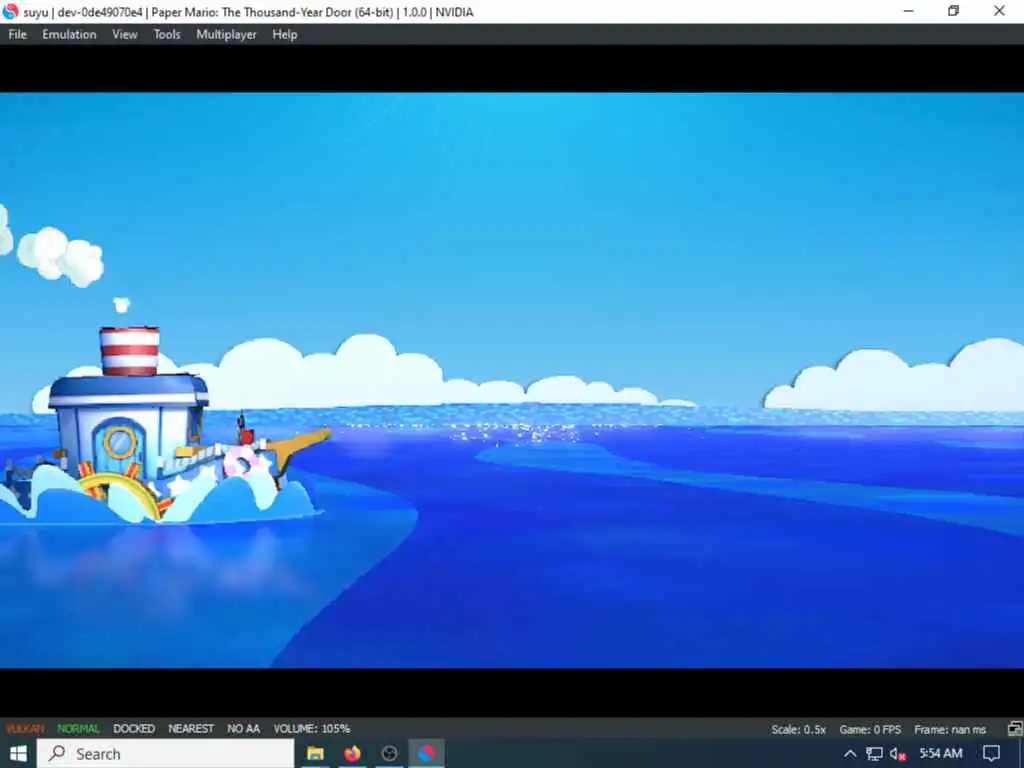Change the NEAREST scaling filter button
This screenshot has width=1024, height=768.
[191, 728]
